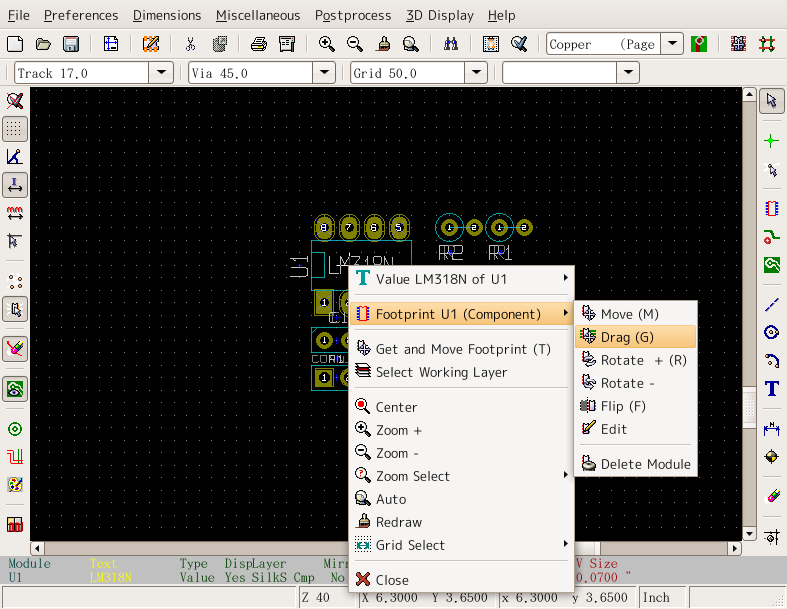Click the Save board floppy disk icon

[x=71, y=44]
